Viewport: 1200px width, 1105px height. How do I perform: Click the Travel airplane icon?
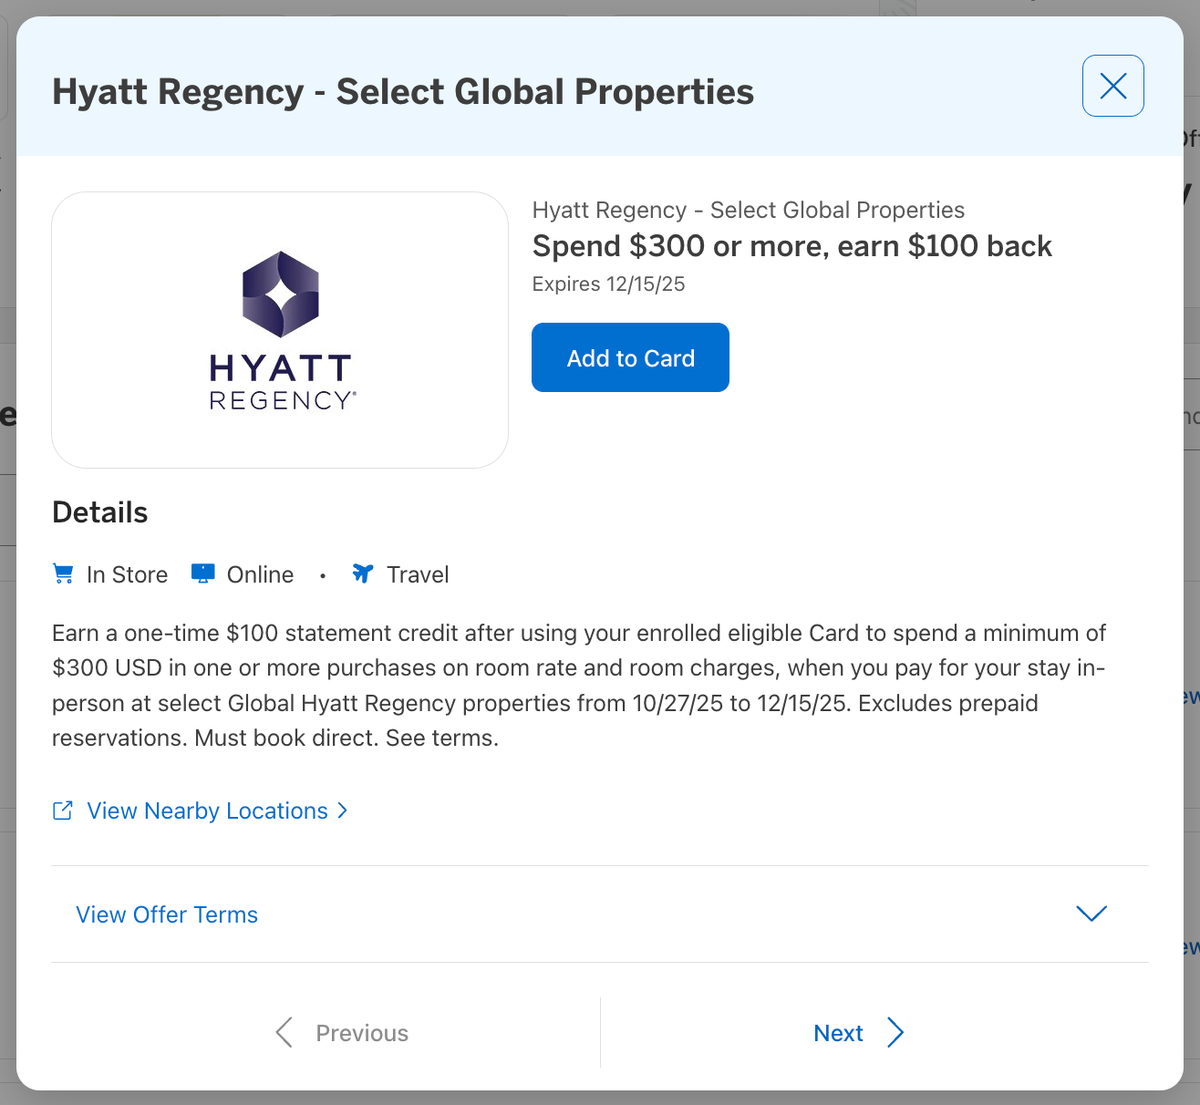tap(362, 573)
